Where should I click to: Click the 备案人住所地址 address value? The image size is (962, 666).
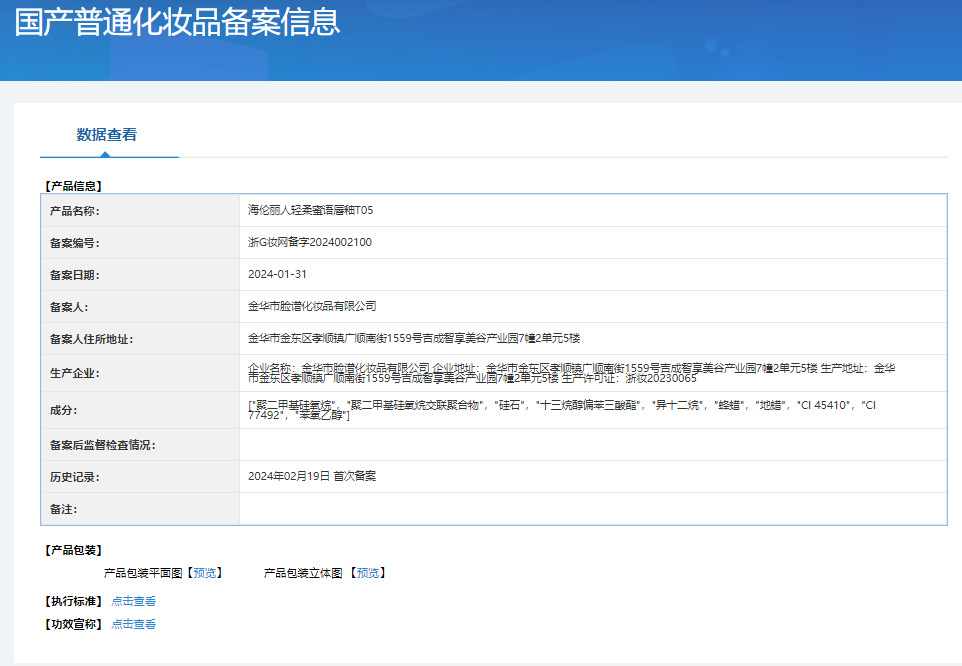[413, 338]
